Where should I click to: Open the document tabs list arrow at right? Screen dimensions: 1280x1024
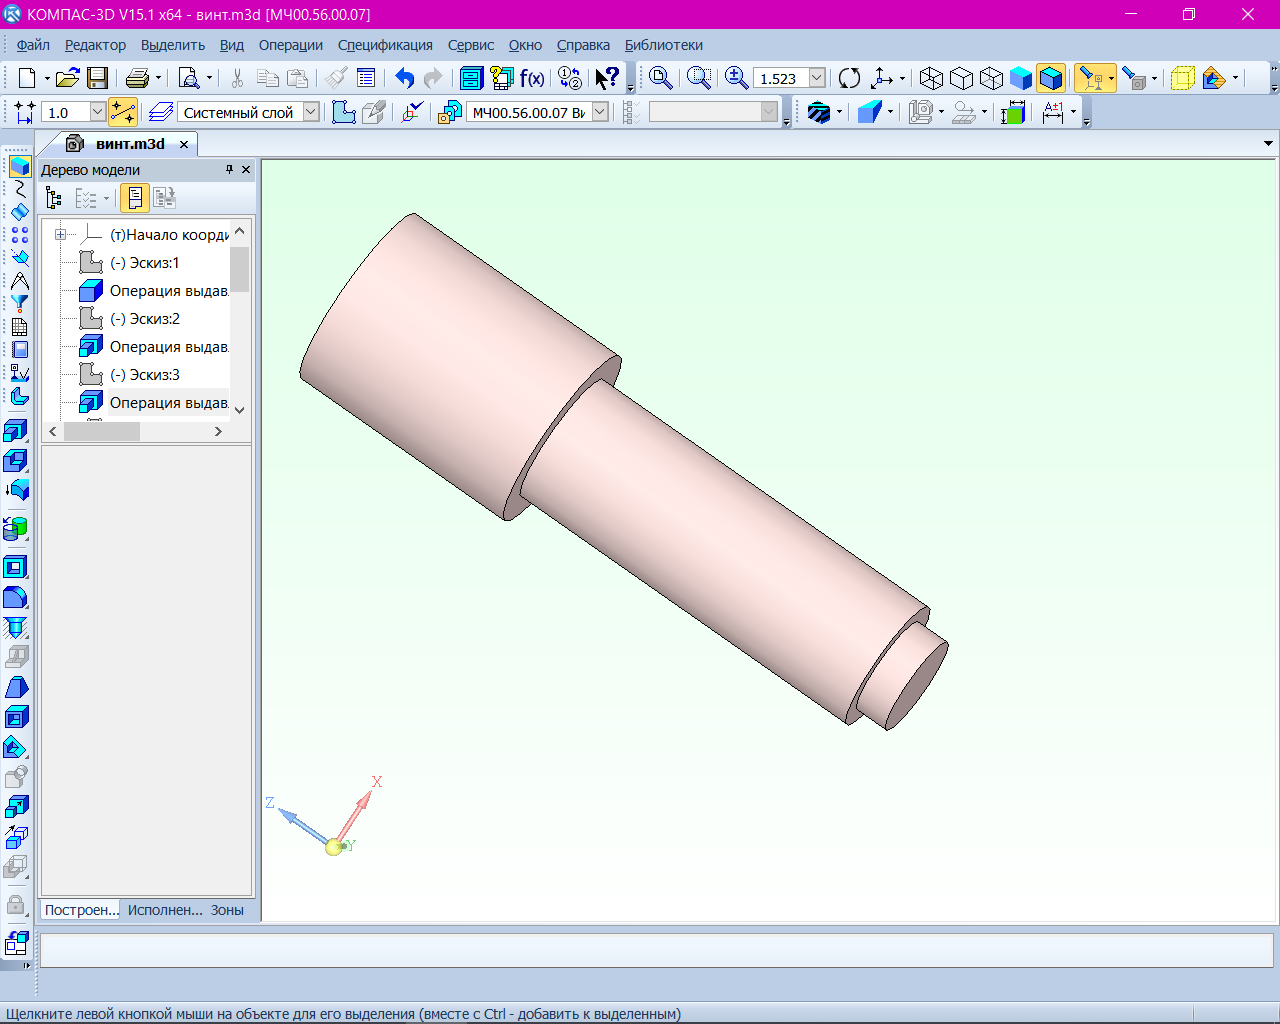point(1268,144)
